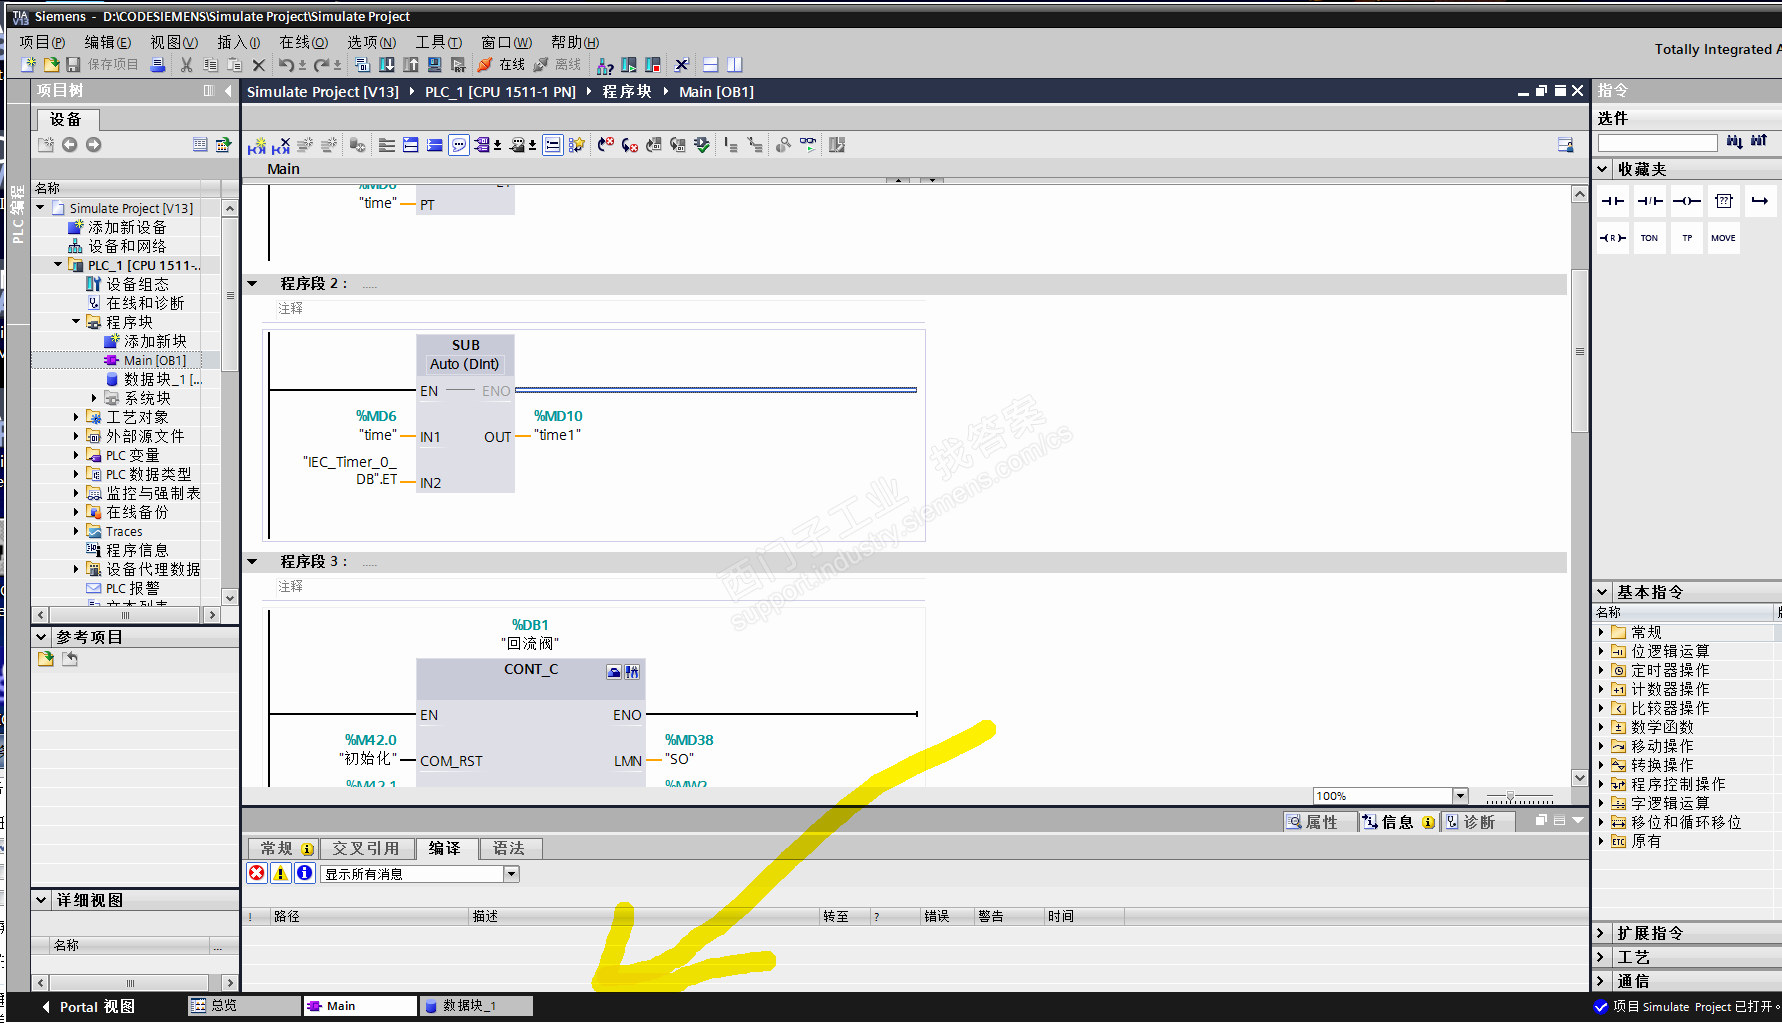
Task: Click the split editor horizontally icon
Action: [x=711, y=65]
